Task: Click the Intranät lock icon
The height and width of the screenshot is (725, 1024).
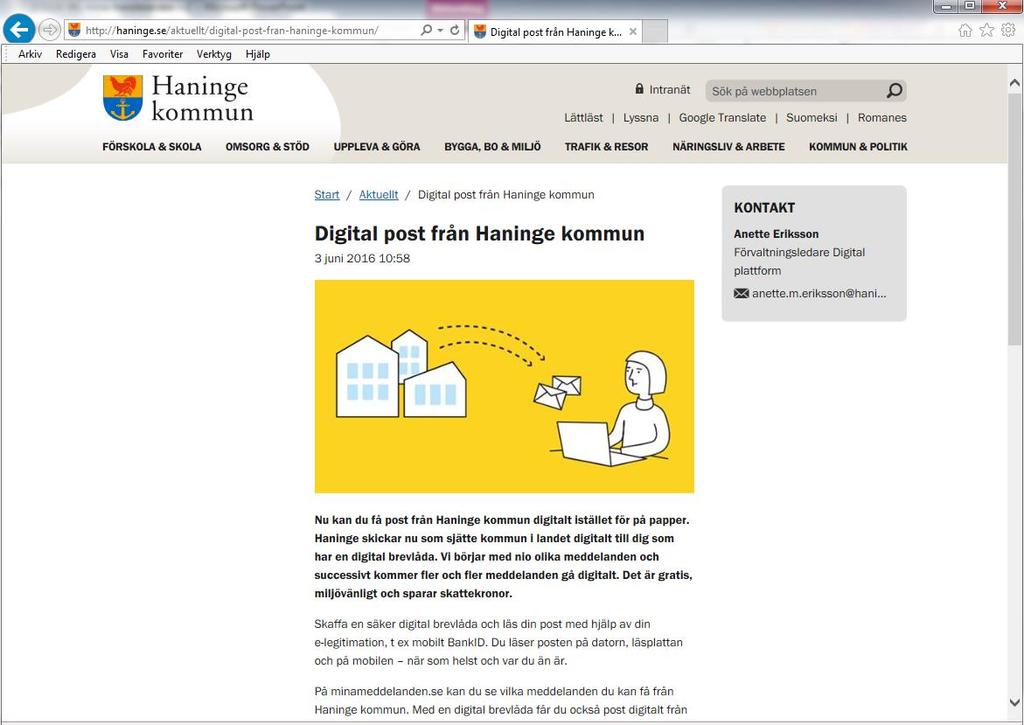Action: click(x=639, y=89)
